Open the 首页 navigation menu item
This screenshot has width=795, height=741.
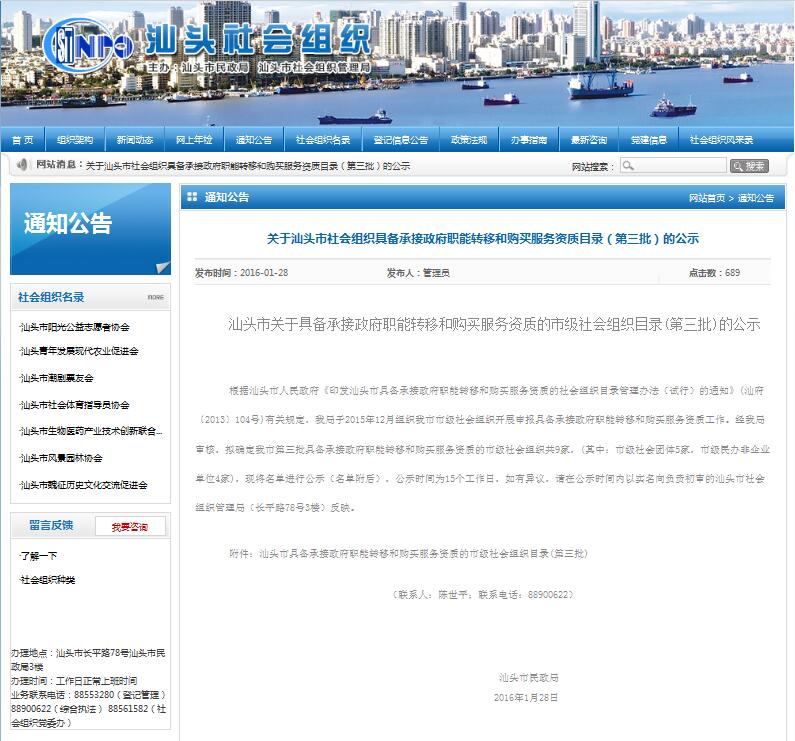point(22,140)
